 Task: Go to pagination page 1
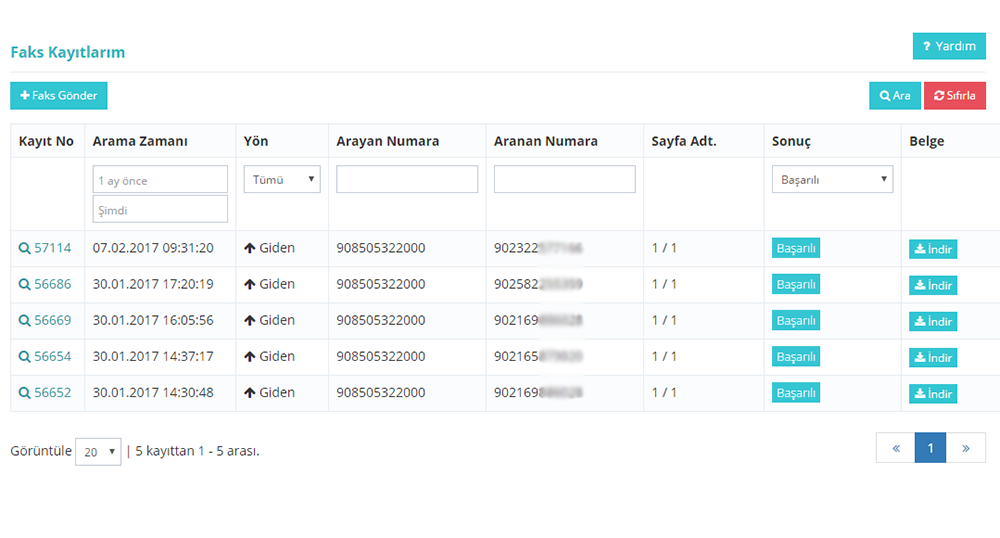pyautogui.click(x=930, y=448)
